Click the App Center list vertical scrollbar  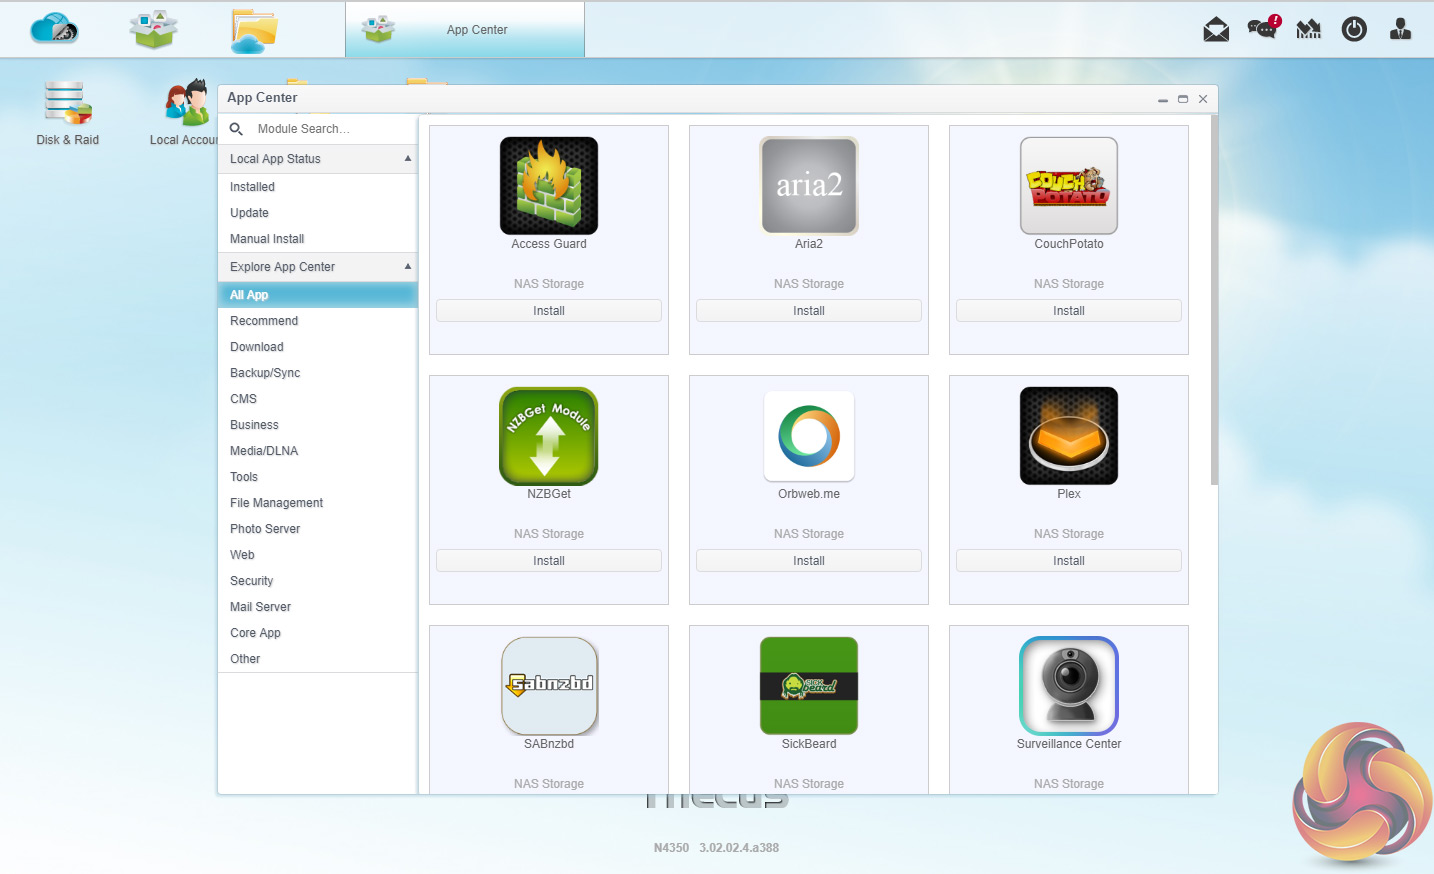pyautogui.click(x=1214, y=300)
